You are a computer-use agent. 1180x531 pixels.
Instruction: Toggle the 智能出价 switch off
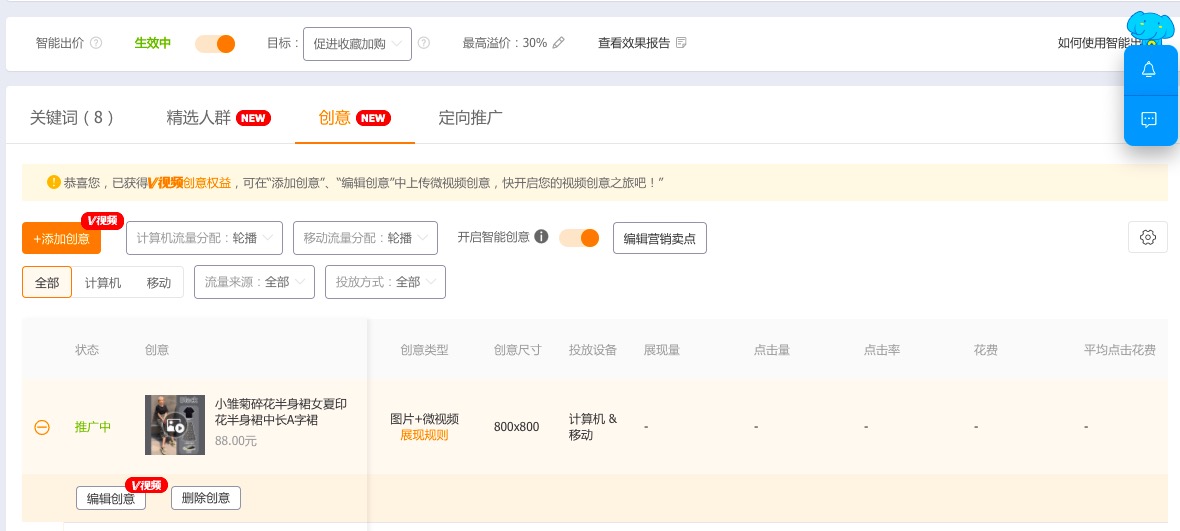click(x=215, y=43)
